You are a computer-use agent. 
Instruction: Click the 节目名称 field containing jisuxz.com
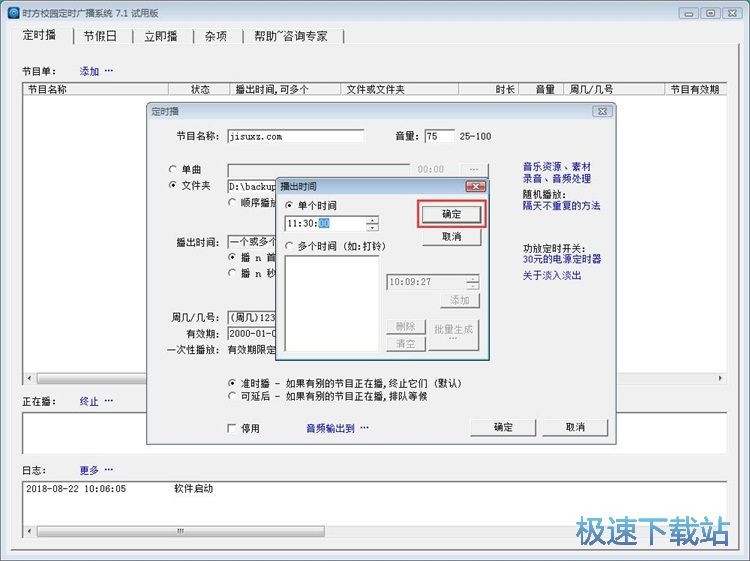[296, 136]
